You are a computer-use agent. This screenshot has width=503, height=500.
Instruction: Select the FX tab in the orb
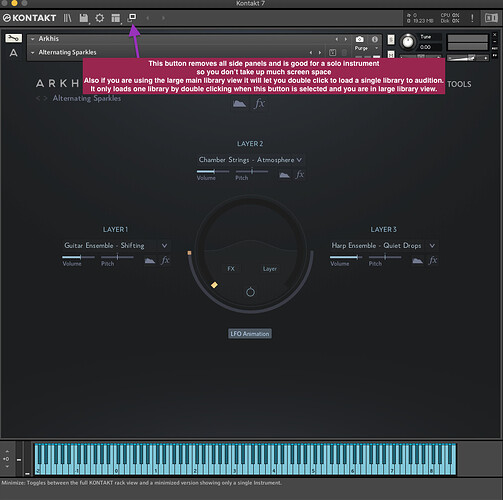tap(231, 269)
